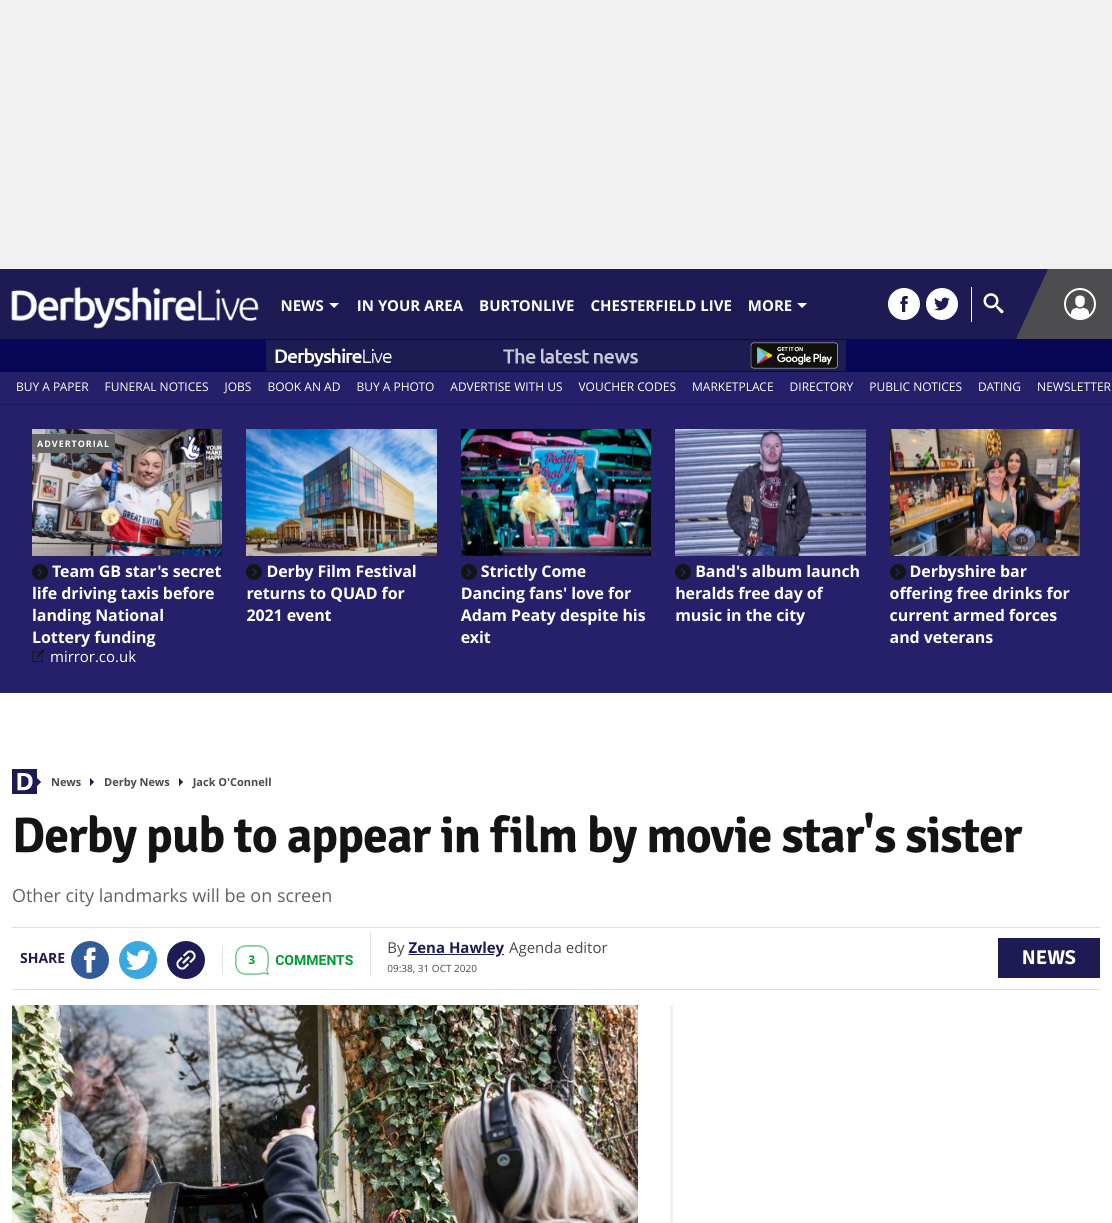Expand the MORE dropdown menu

click(x=777, y=306)
